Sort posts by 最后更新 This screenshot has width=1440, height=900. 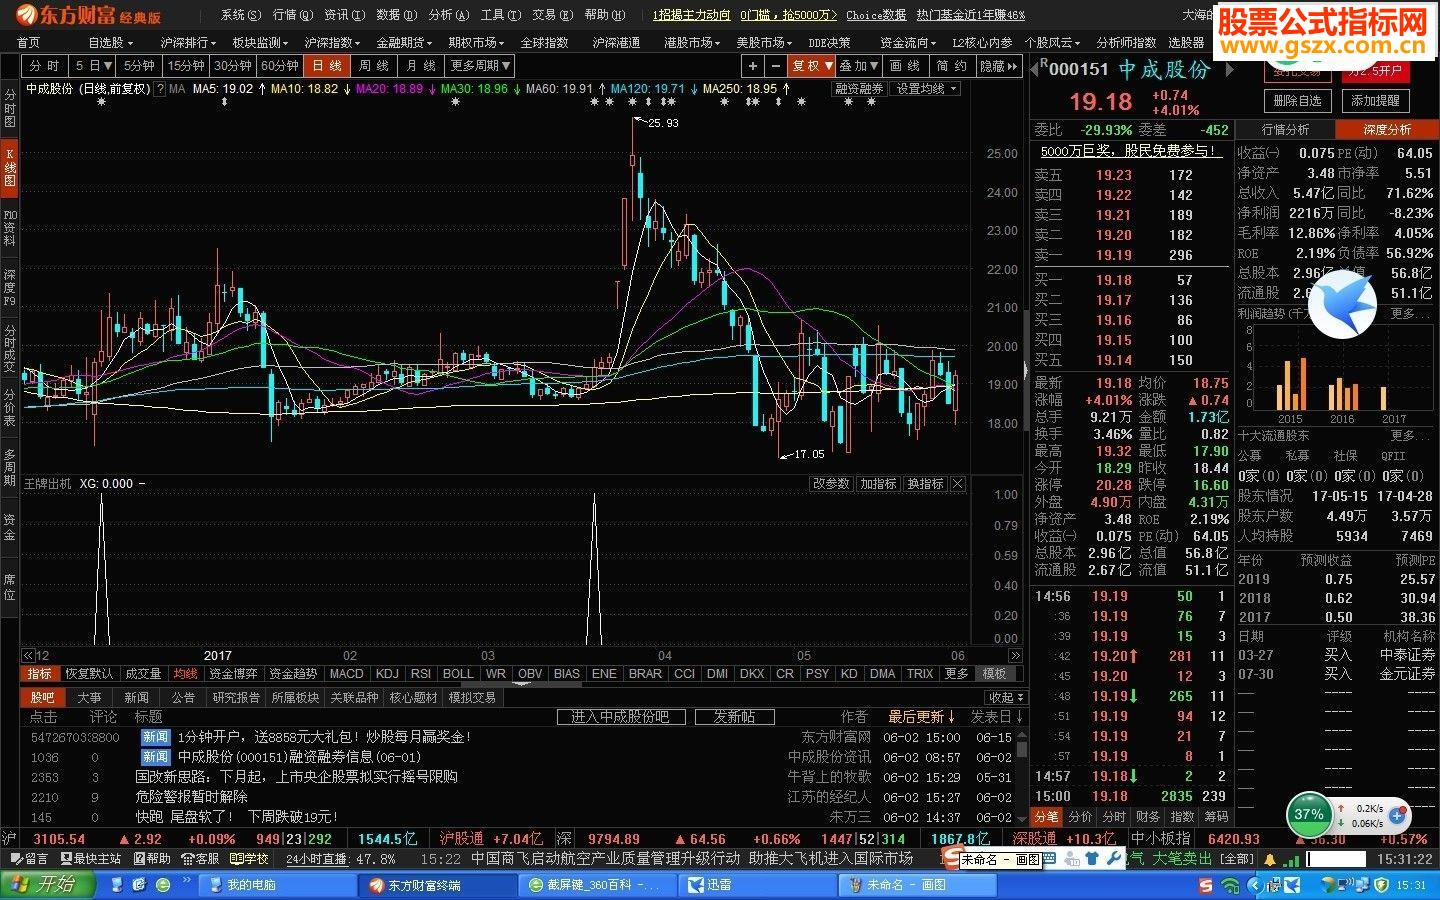click(922, 717)
